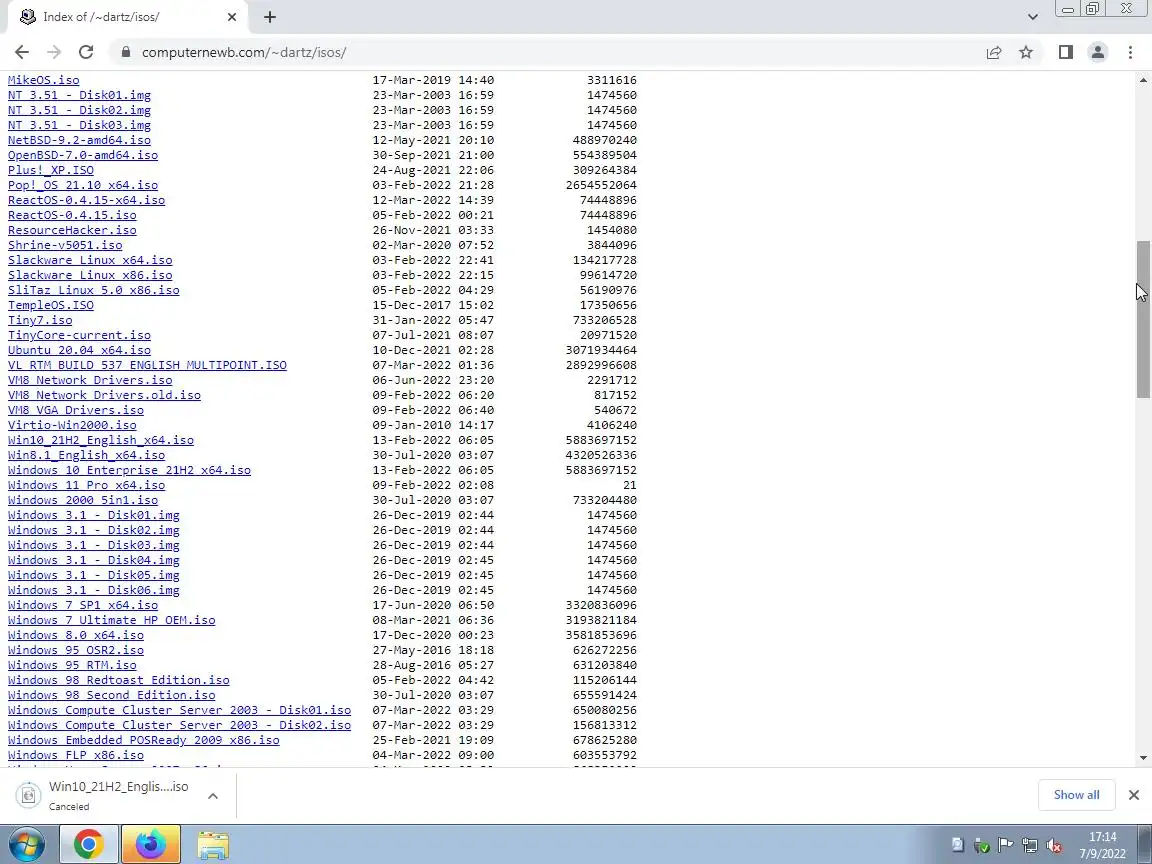
Task: Open Windows 98 Second Edition.iso link
Action: 112,695
